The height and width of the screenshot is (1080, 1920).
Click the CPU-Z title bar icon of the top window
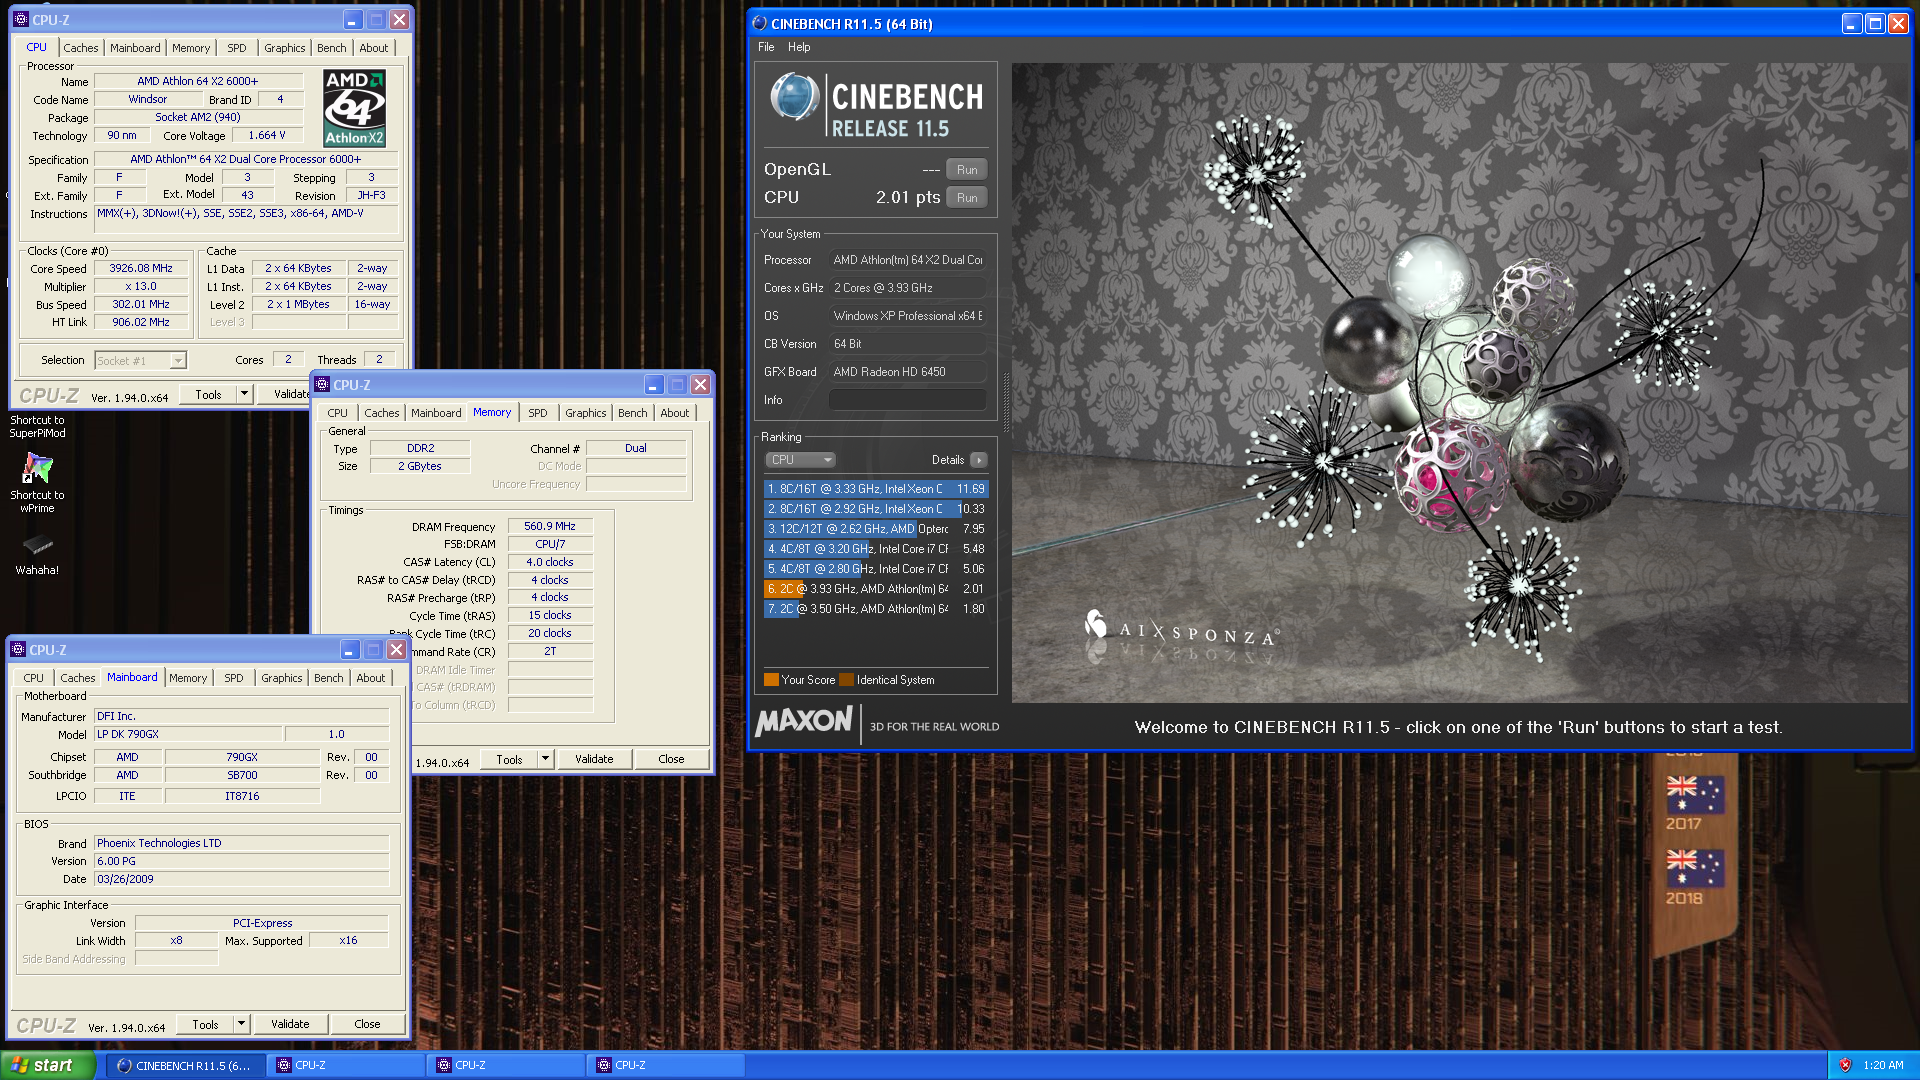click(x=21, y=20)
